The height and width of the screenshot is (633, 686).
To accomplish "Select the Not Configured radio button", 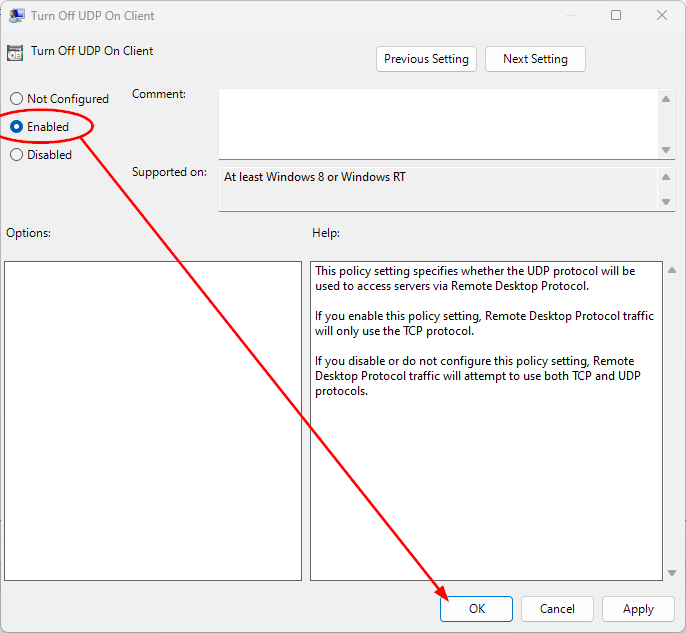I will tap(16, 99).
